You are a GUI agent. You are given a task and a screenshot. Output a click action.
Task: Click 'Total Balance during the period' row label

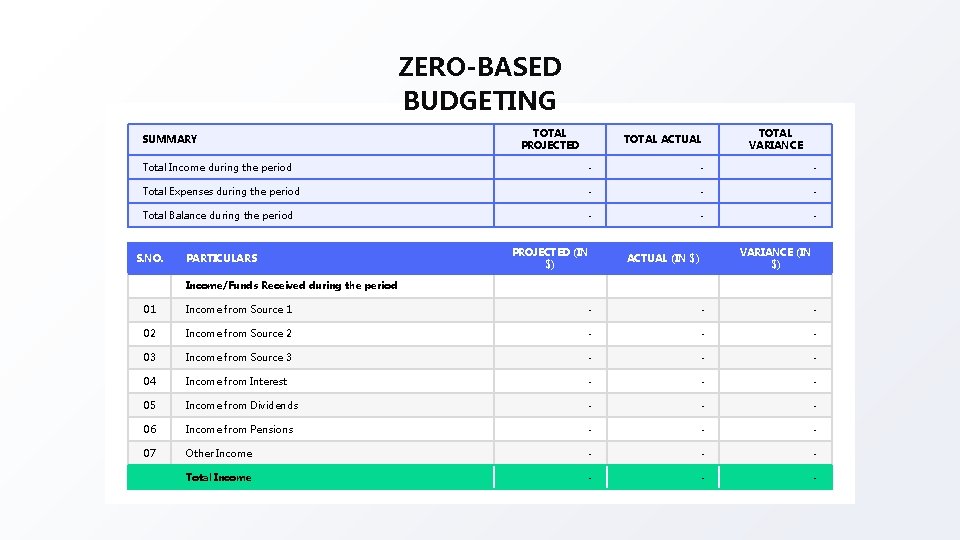point(217,215)
